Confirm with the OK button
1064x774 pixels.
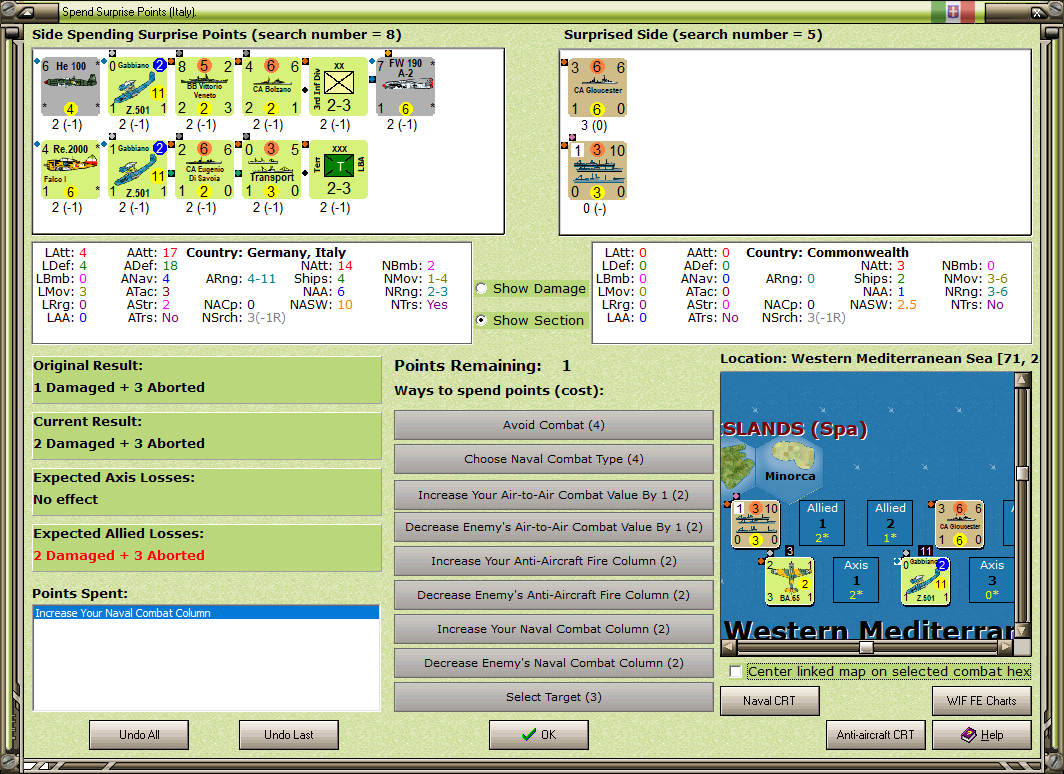pos(539,735)
